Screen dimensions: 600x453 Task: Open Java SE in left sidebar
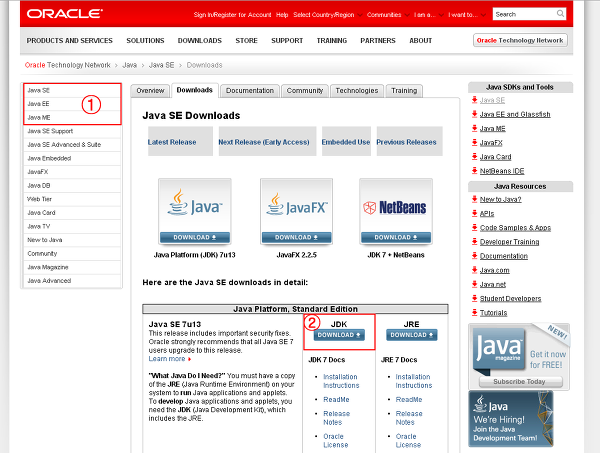(72, 90)
